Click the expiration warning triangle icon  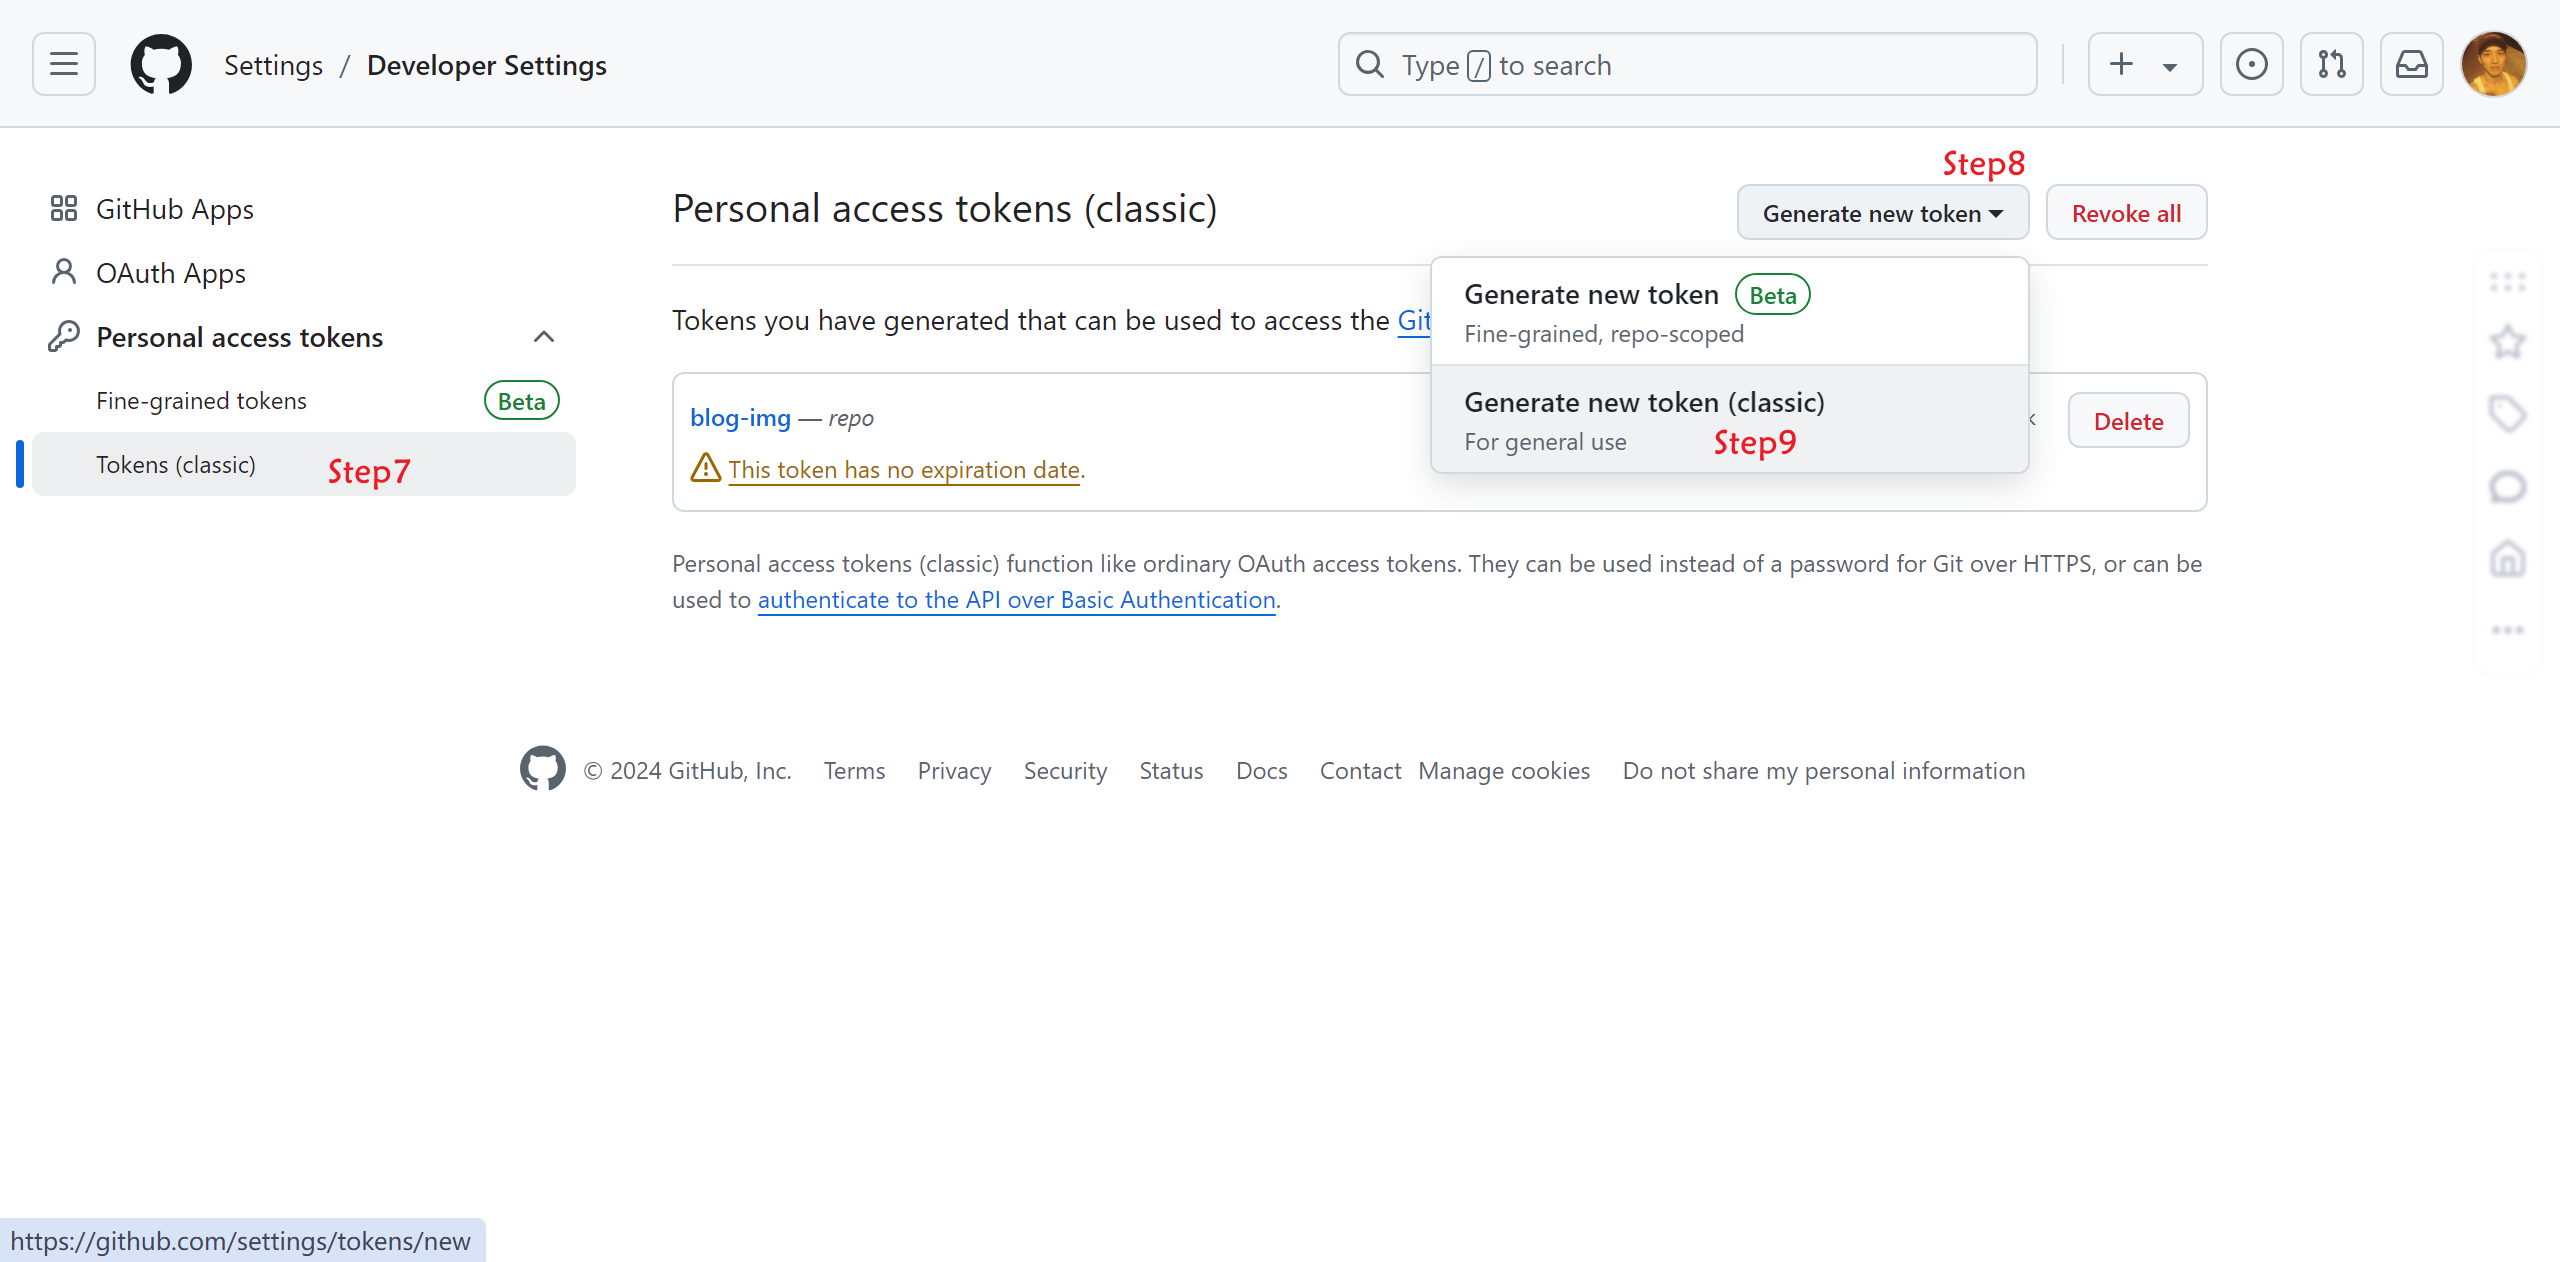click(x=706, y=468)
